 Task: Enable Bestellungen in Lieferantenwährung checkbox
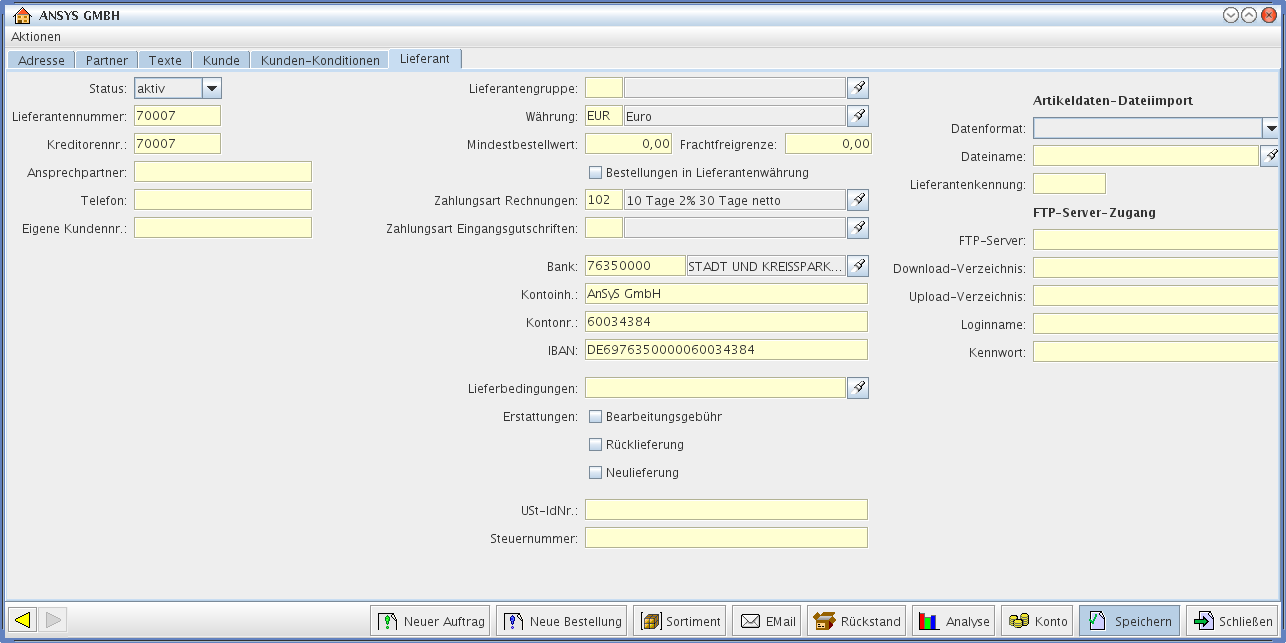pyautogui.click(x=596, y=172)
